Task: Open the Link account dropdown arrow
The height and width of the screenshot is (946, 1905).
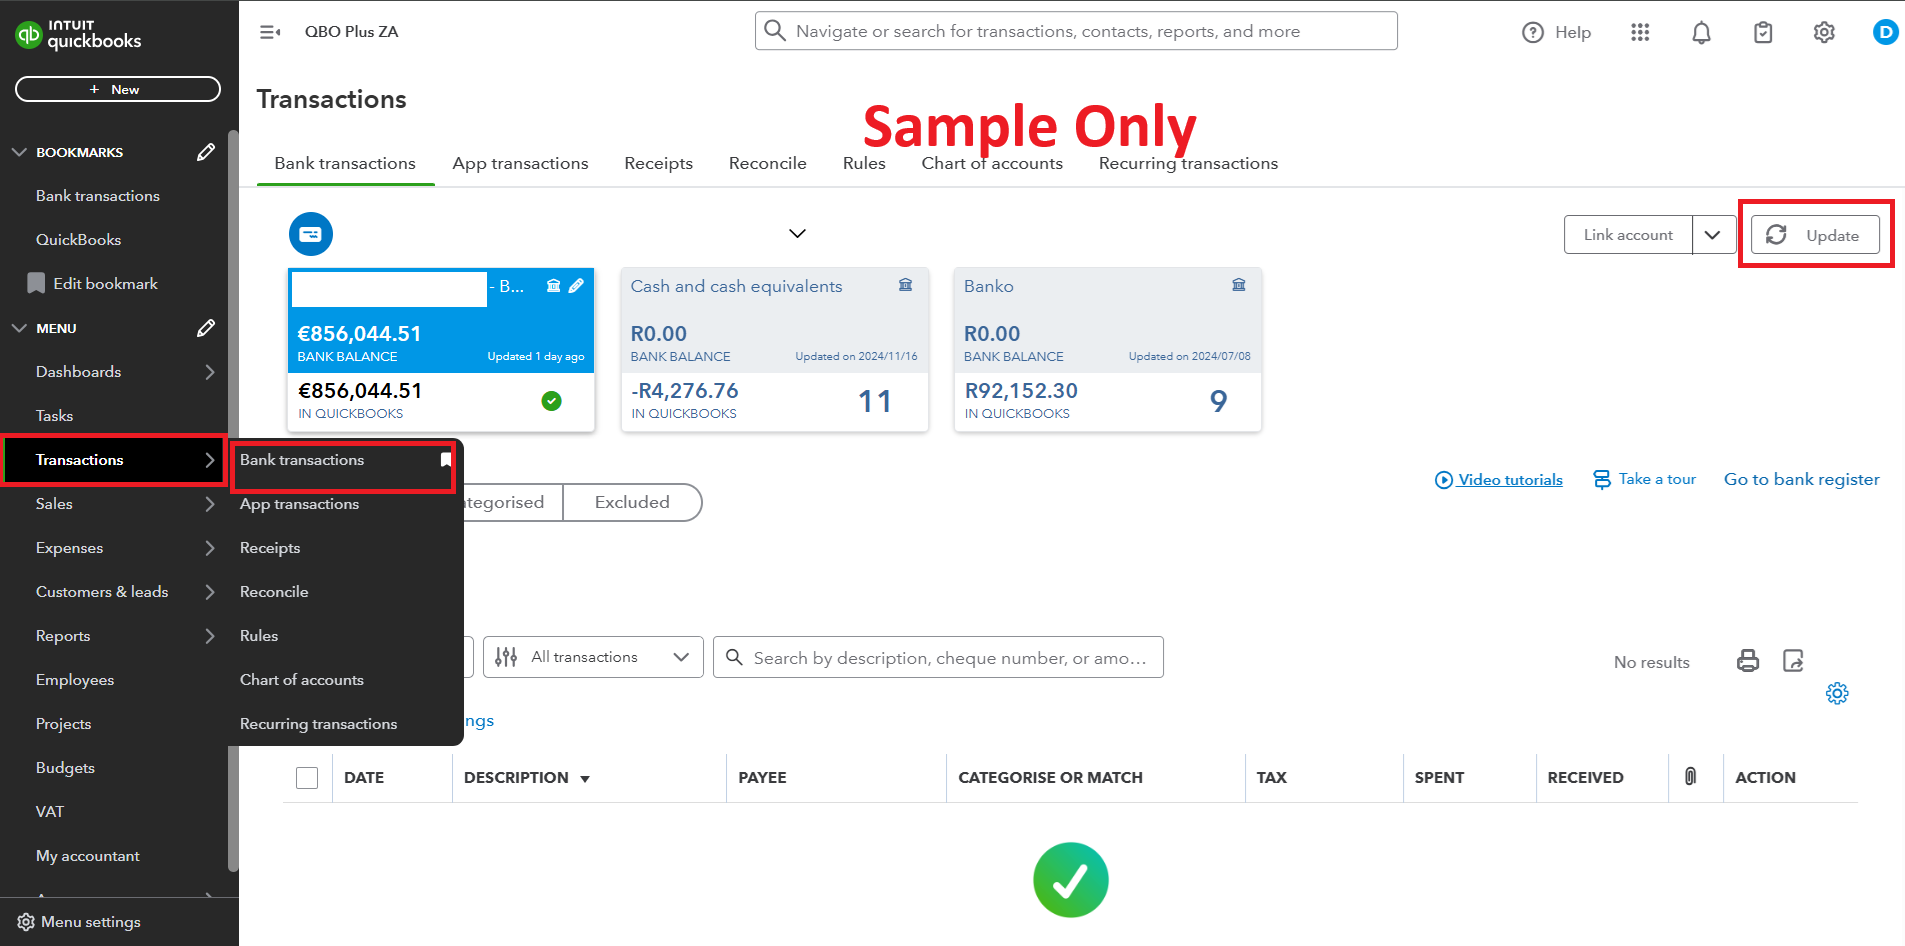Action: point(1713,235)
